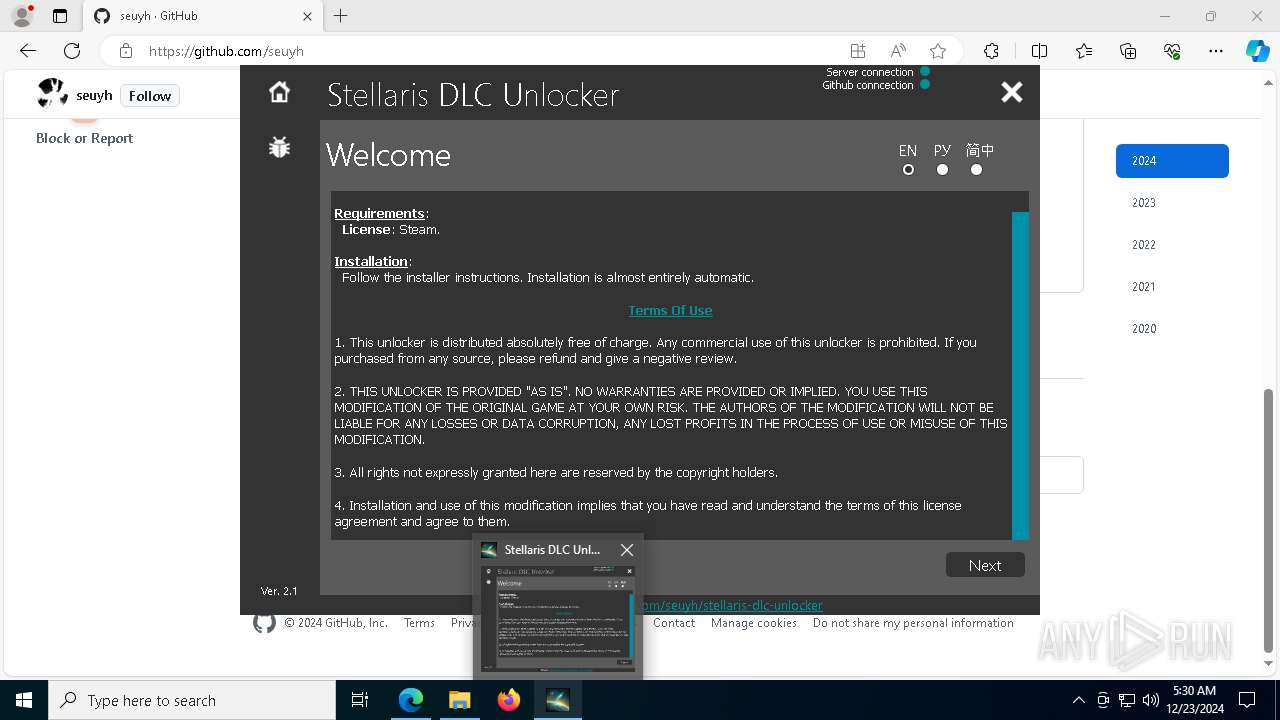The width and height of the screenshot is (1280, 720).
Task: Open the Edge tab actions menu
Action: pyautogui.click(x=60, y=16)
